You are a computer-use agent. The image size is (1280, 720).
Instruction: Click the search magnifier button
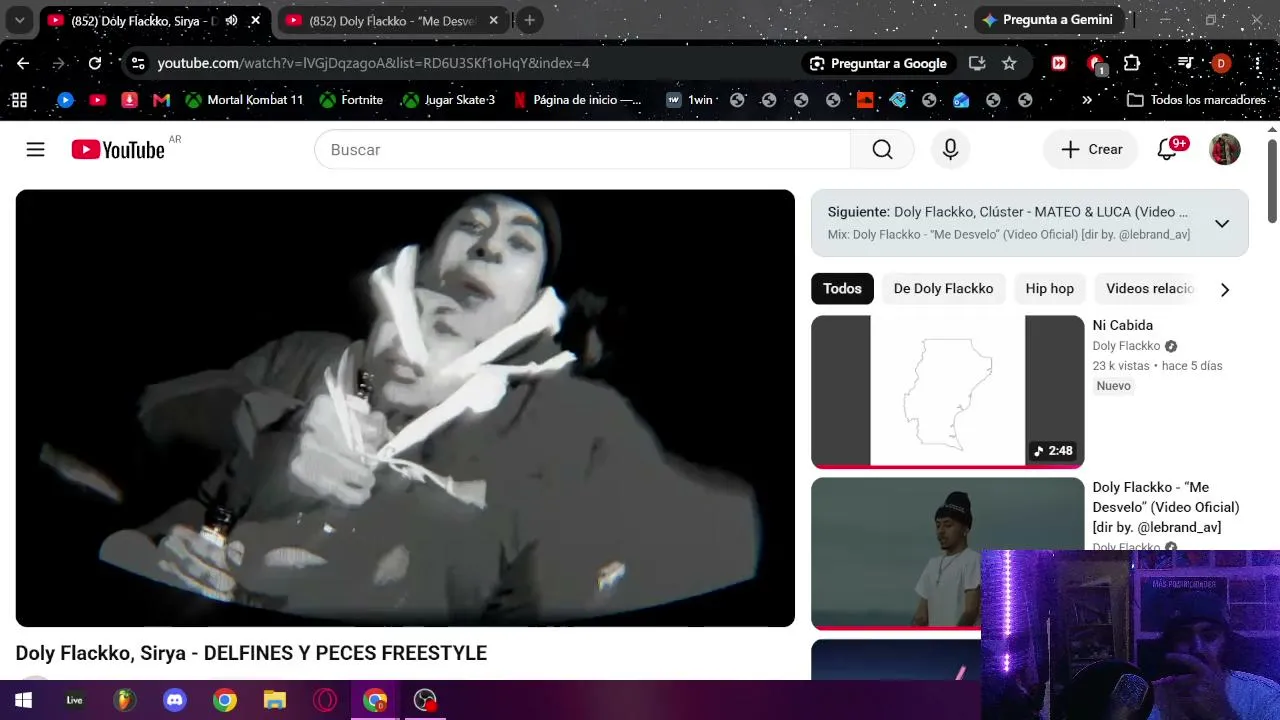[882, 149]
